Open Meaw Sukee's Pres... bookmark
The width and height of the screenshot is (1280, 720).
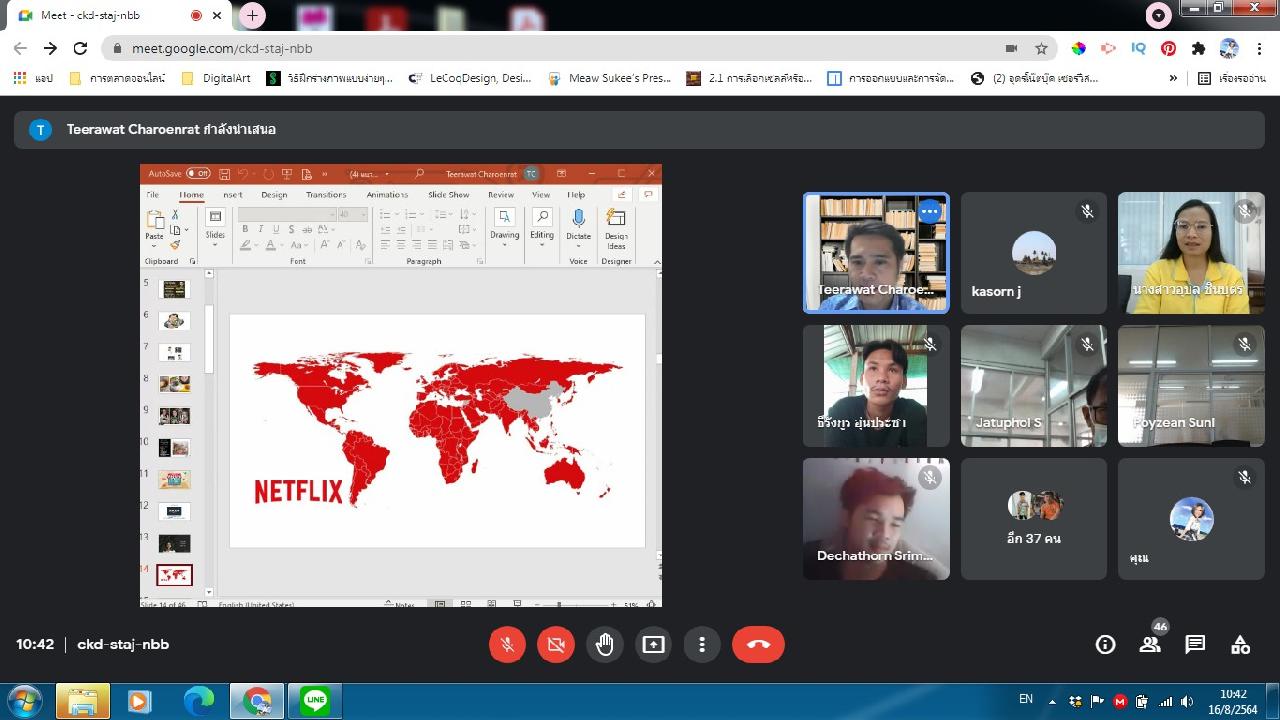610,78
